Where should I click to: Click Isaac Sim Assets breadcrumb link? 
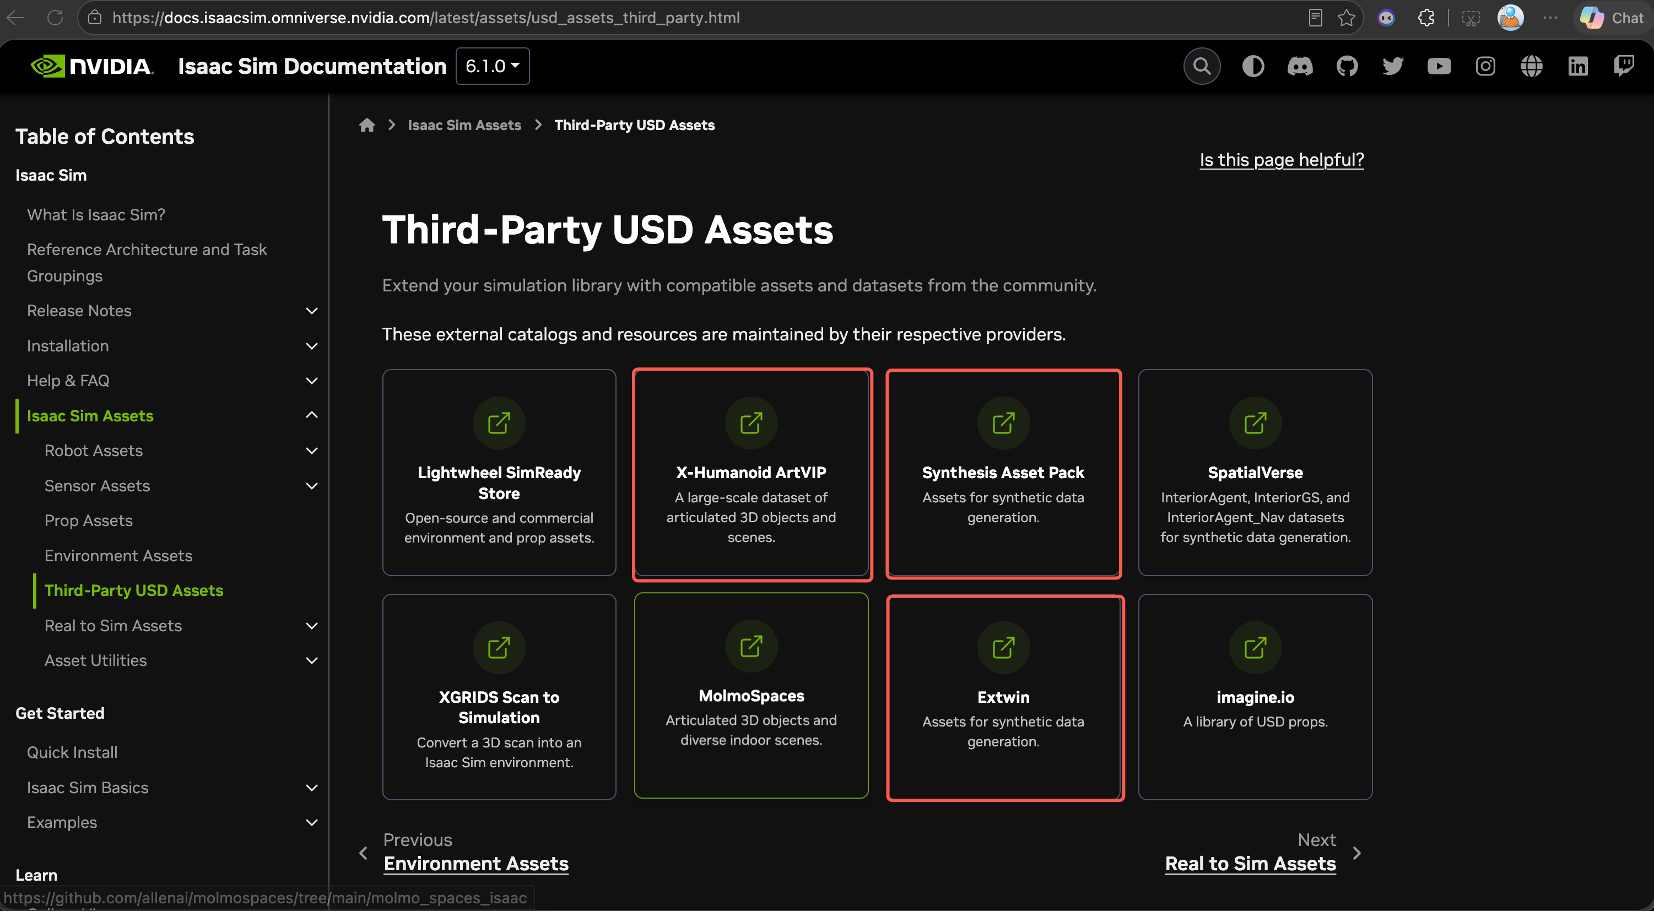[x=464, y=125]
